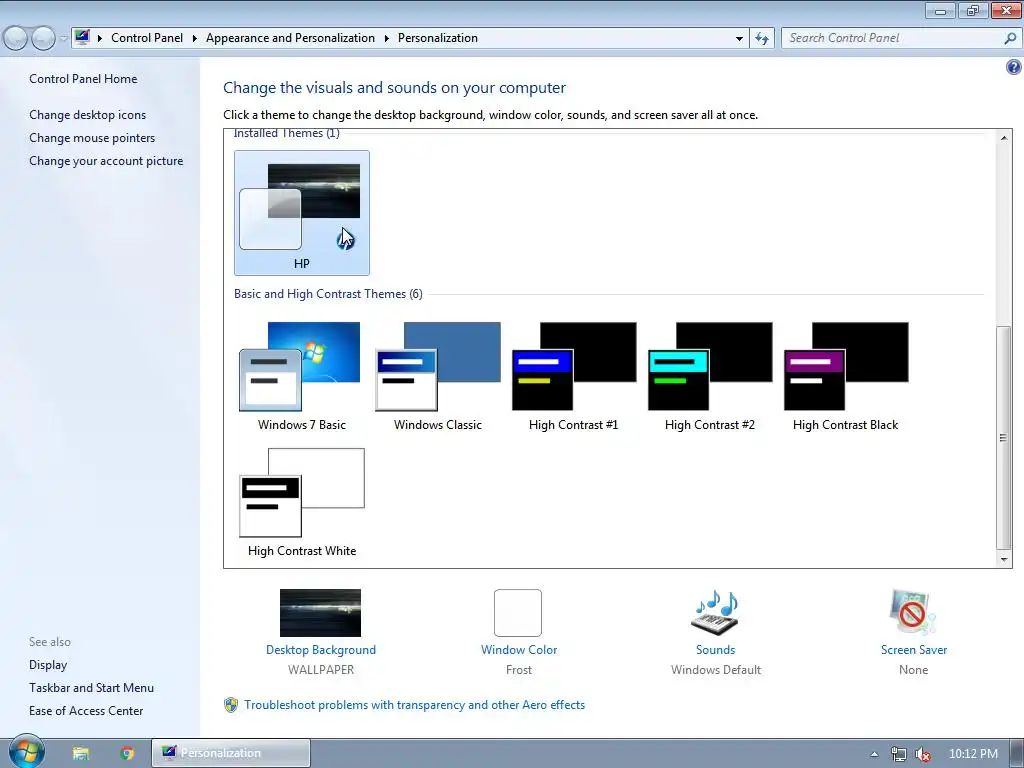The width and height of the screenshot is (1024, 768).
Task: Choose the High Contrast #2 theme
Action: point(710,376)
